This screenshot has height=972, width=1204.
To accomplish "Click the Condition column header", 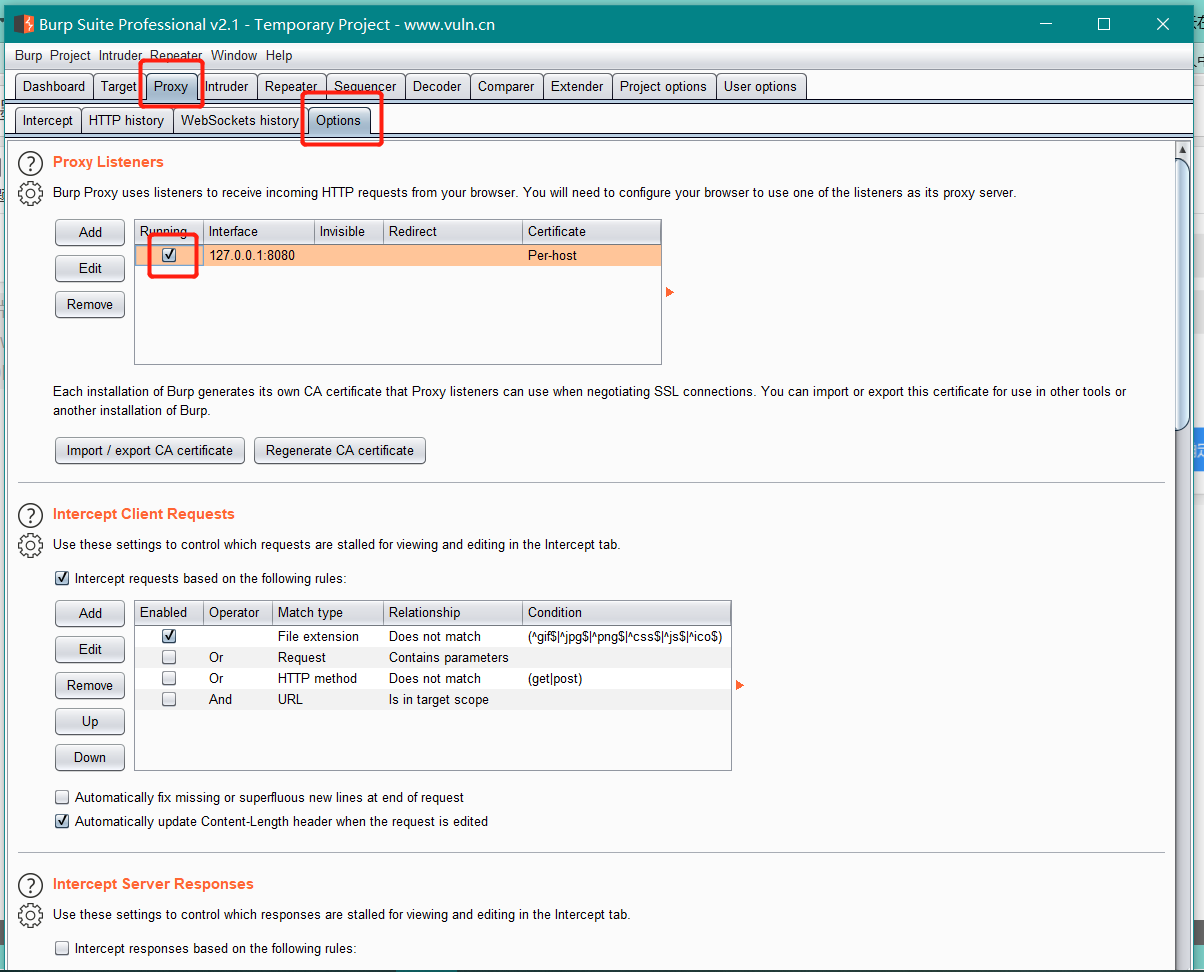I will [627, 613].
